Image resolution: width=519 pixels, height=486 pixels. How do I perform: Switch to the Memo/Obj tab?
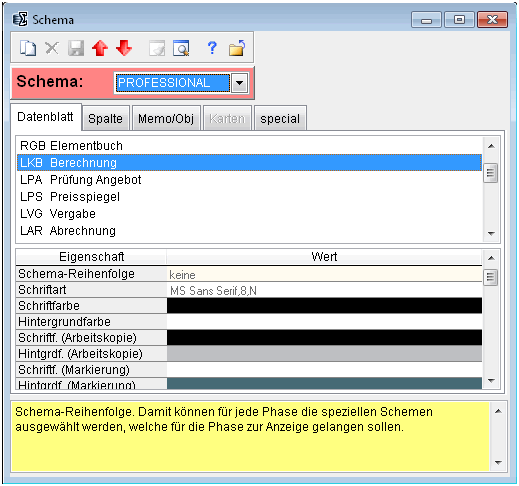pyautogui.click(x=166, y=119)
